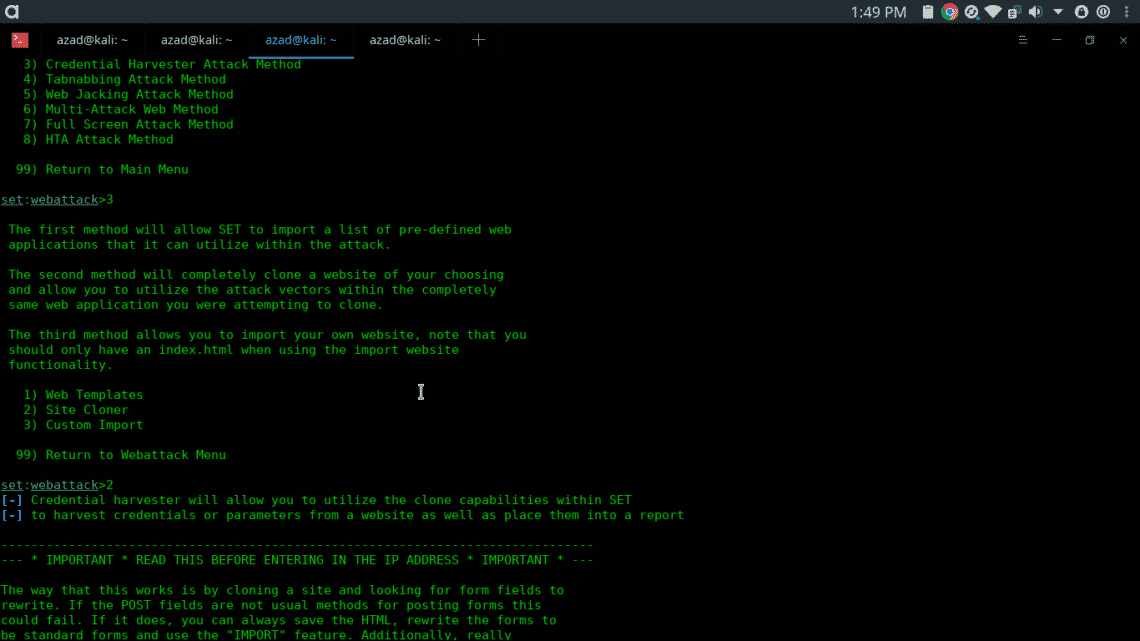Click 'applications that it can utilize' line

point(199,245)
